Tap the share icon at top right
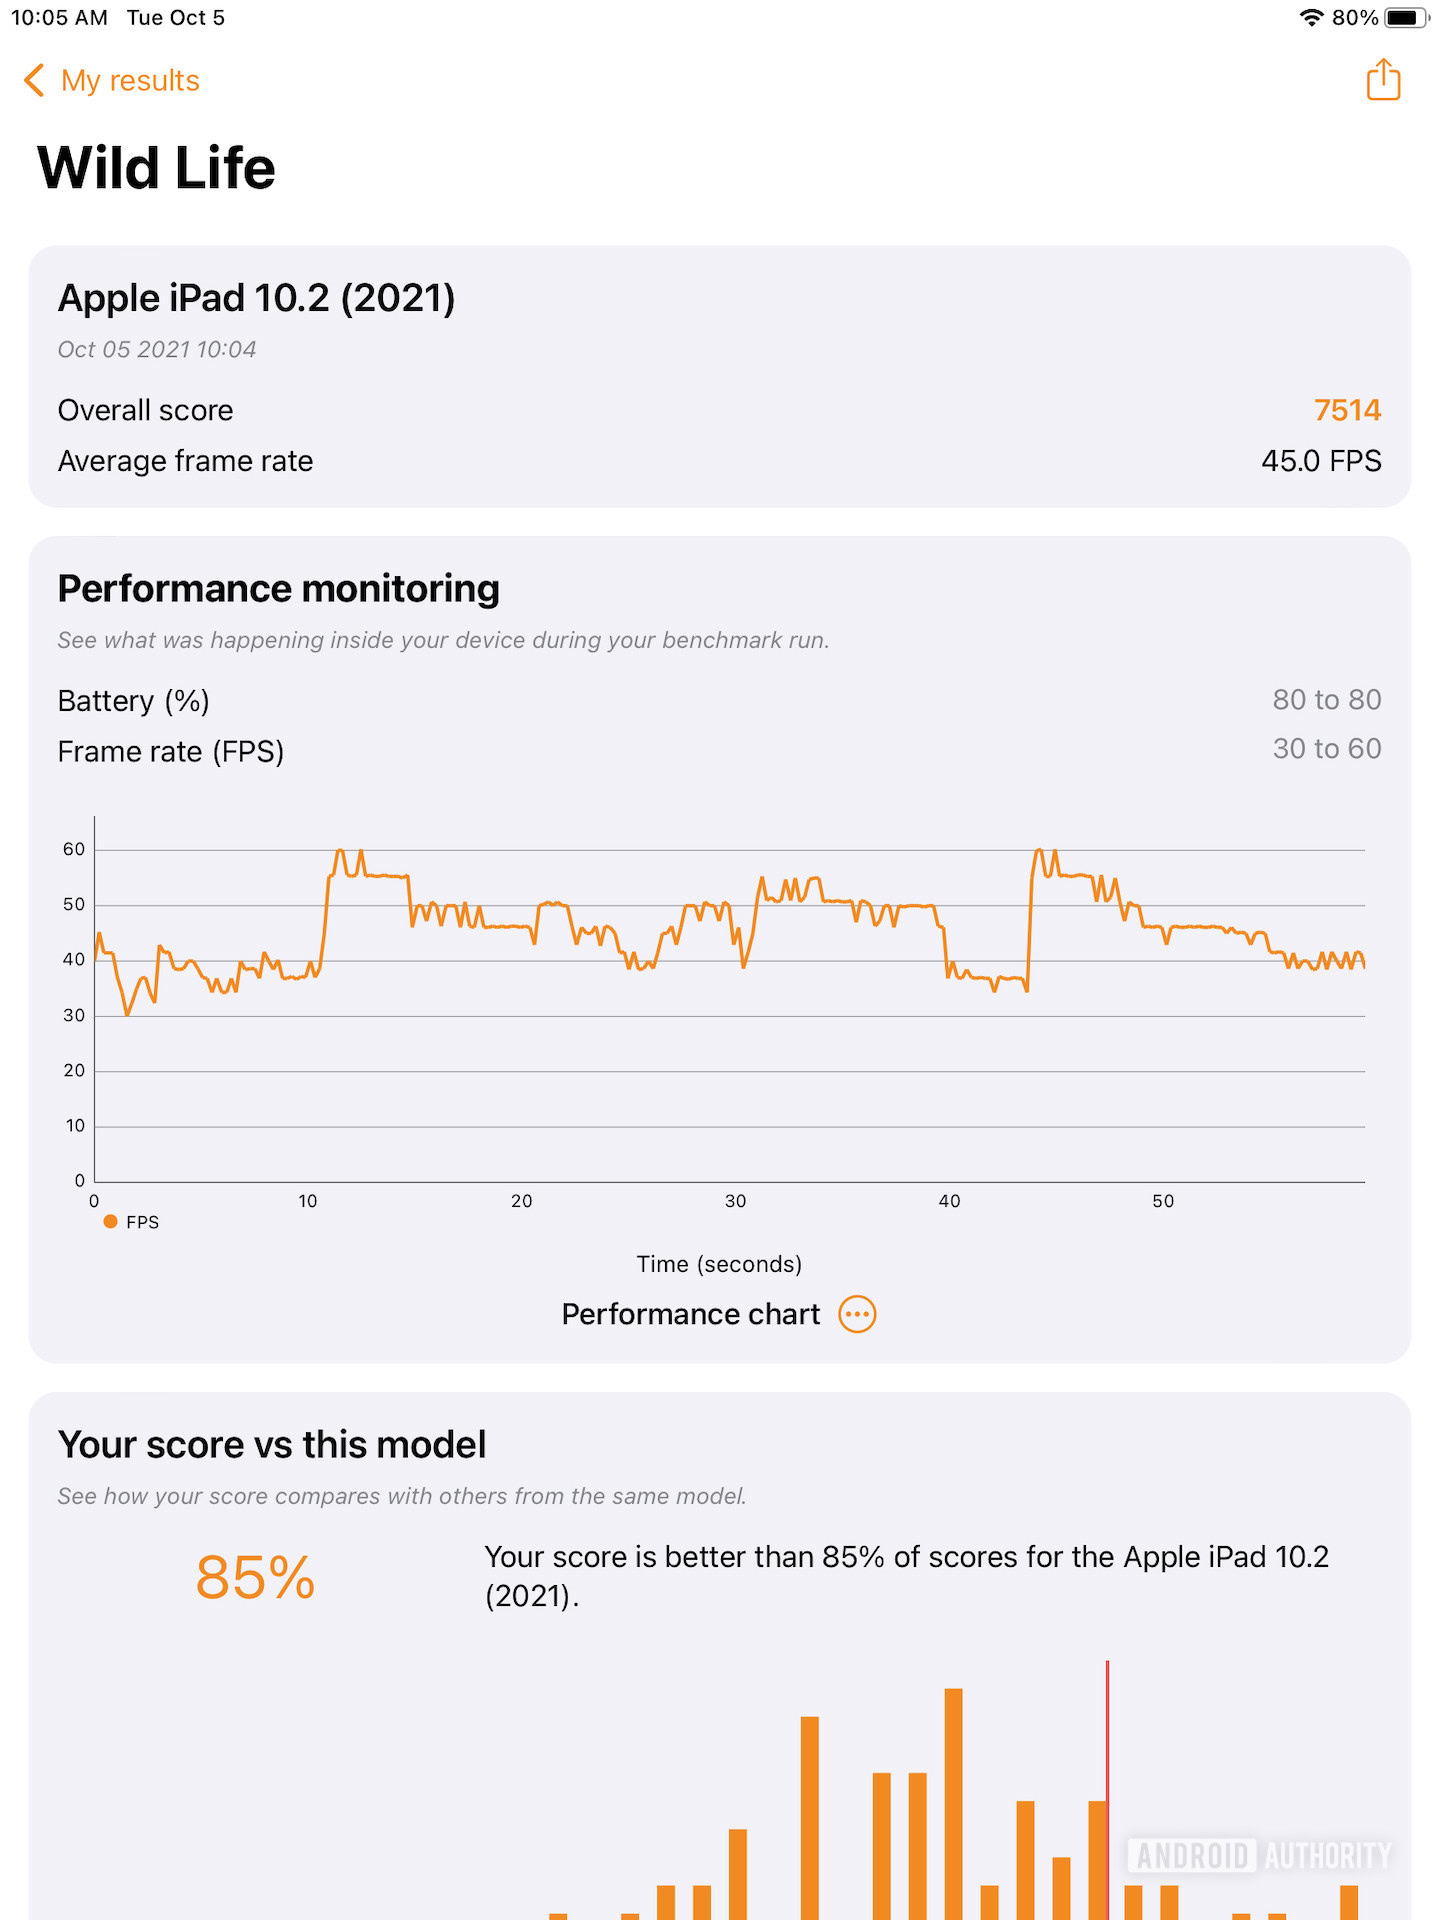Image resolution: width=1440 pixels, height=1920 pixels. click(x=1383, y=80)
